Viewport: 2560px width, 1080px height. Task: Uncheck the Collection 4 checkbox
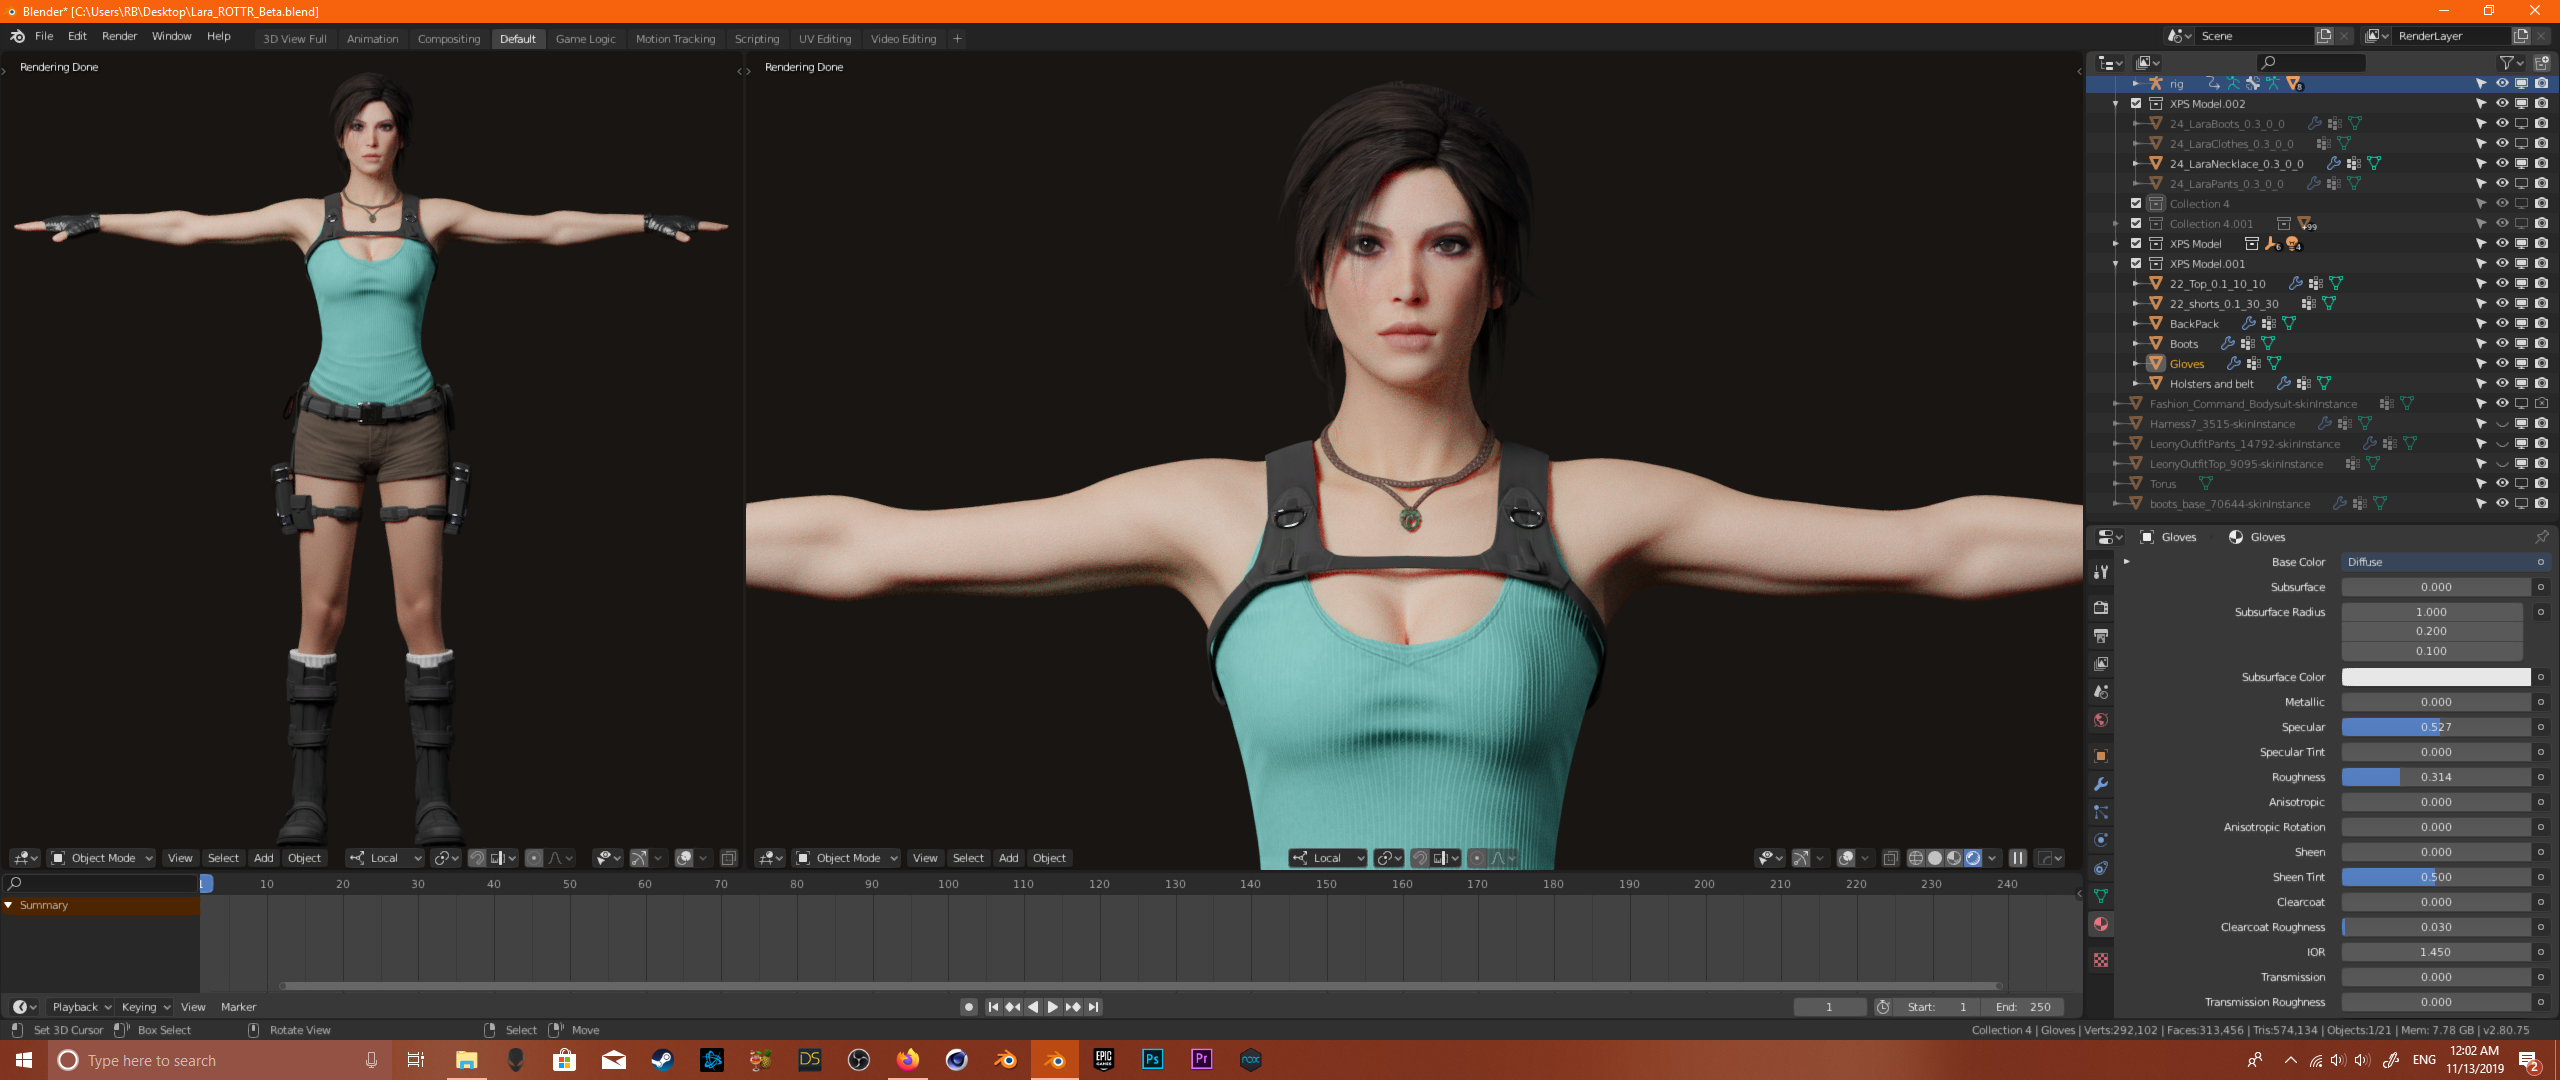(x=2136, y=204)
